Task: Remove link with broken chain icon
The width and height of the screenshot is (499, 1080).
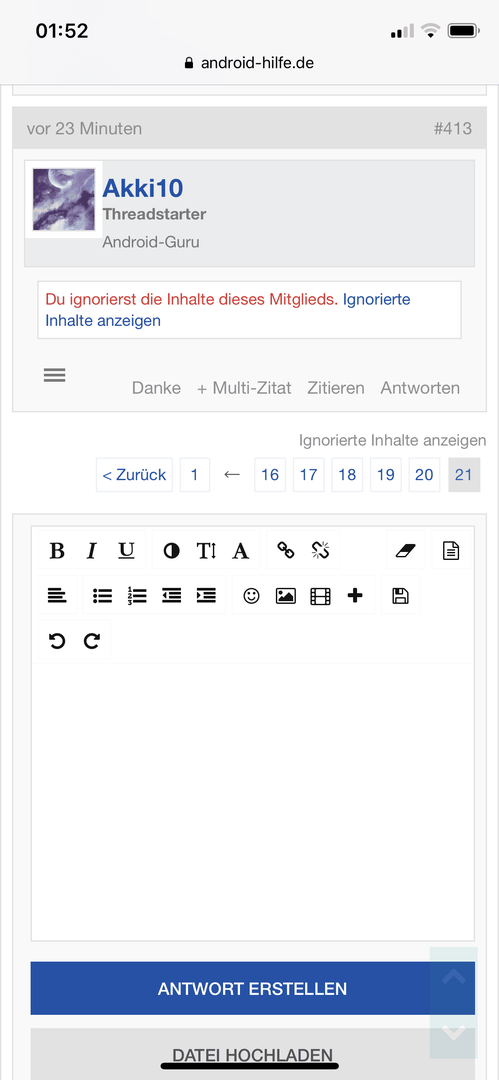Action: 320,550
